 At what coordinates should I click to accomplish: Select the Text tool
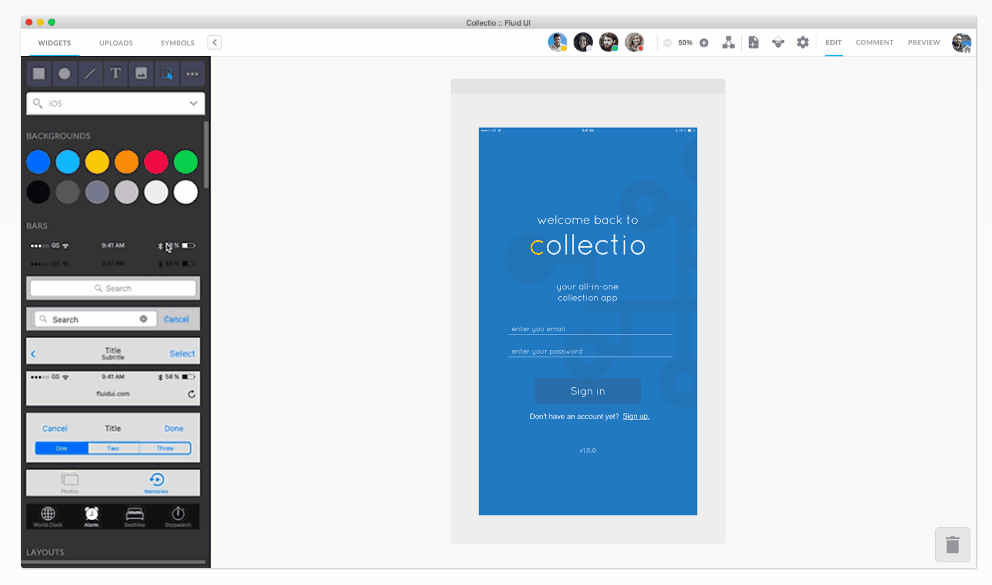coord(115,73)
